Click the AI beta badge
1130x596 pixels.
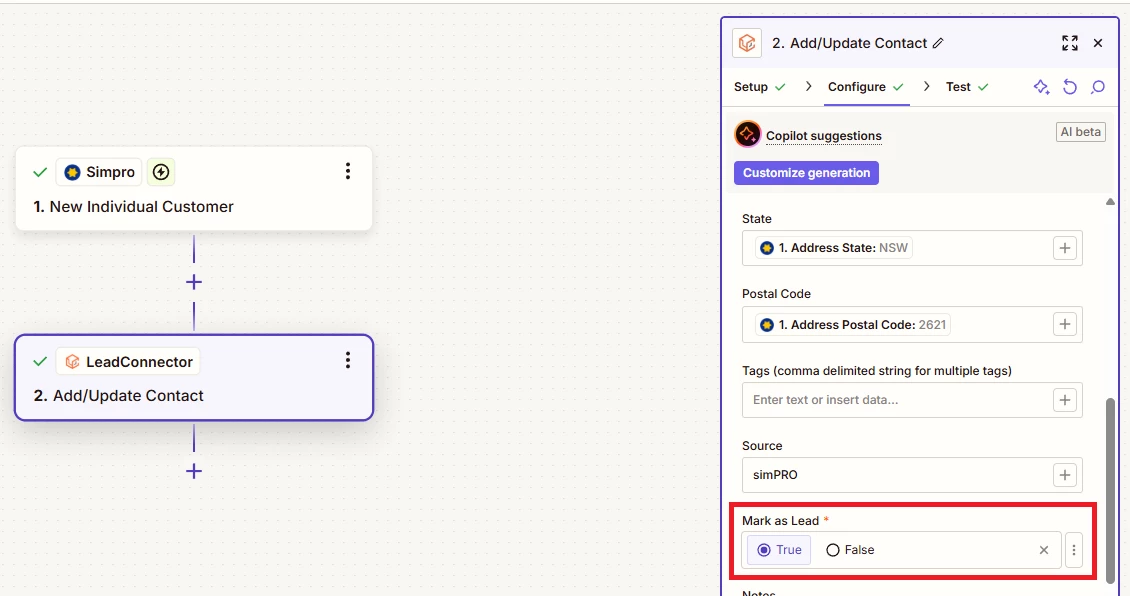point(1080,132)
